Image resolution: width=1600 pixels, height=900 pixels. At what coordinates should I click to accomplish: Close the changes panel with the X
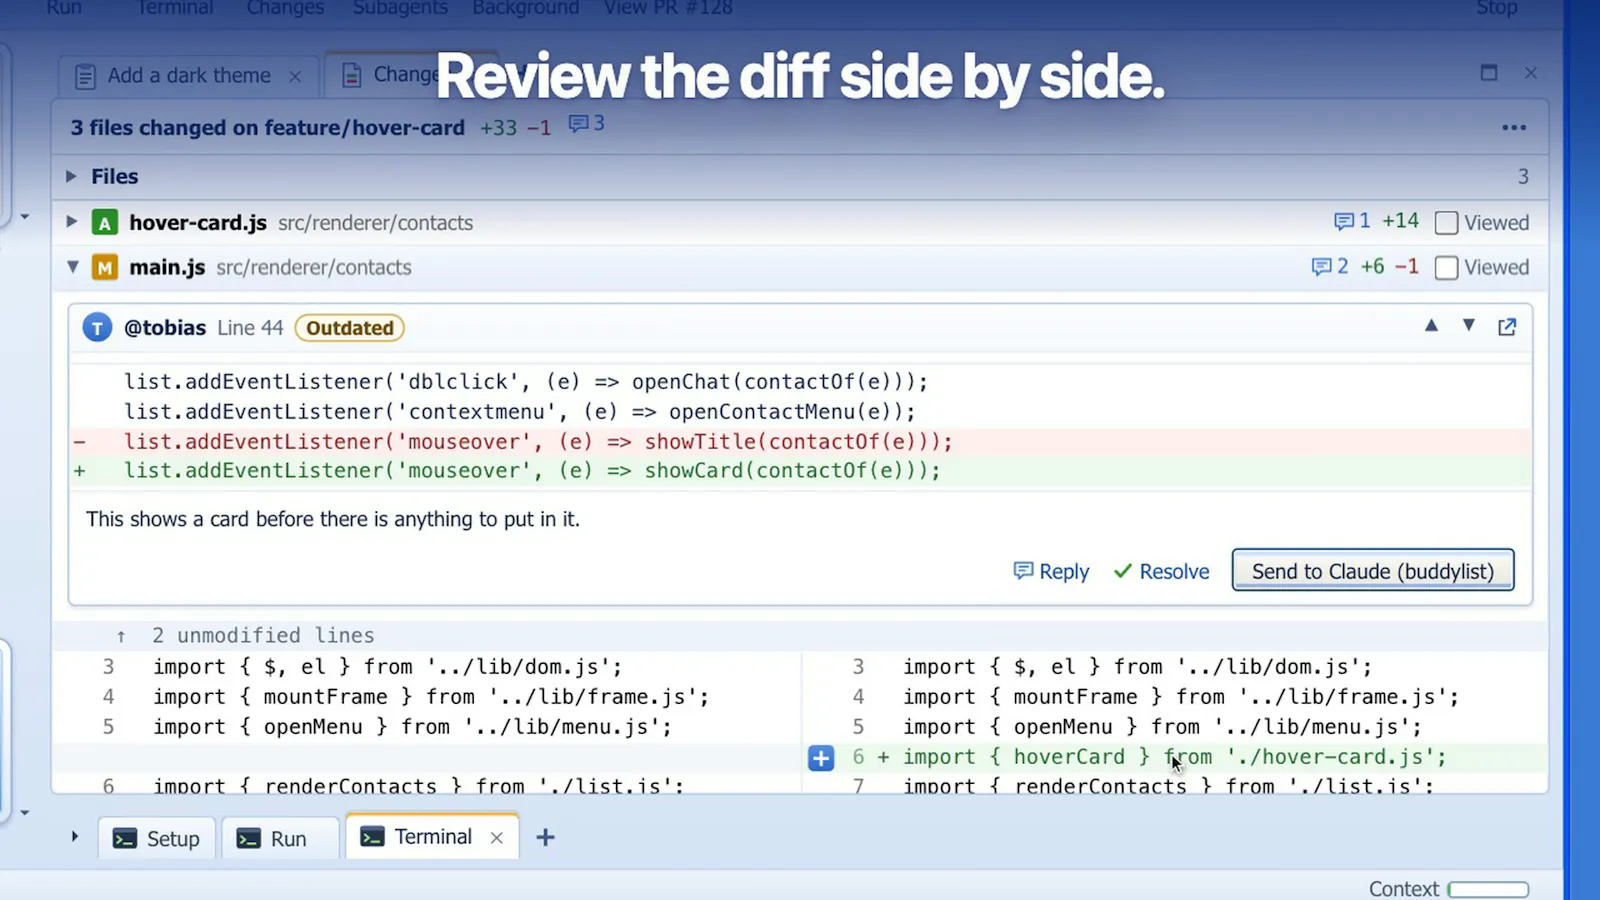pyautogui.click(x=1530, y=73)
